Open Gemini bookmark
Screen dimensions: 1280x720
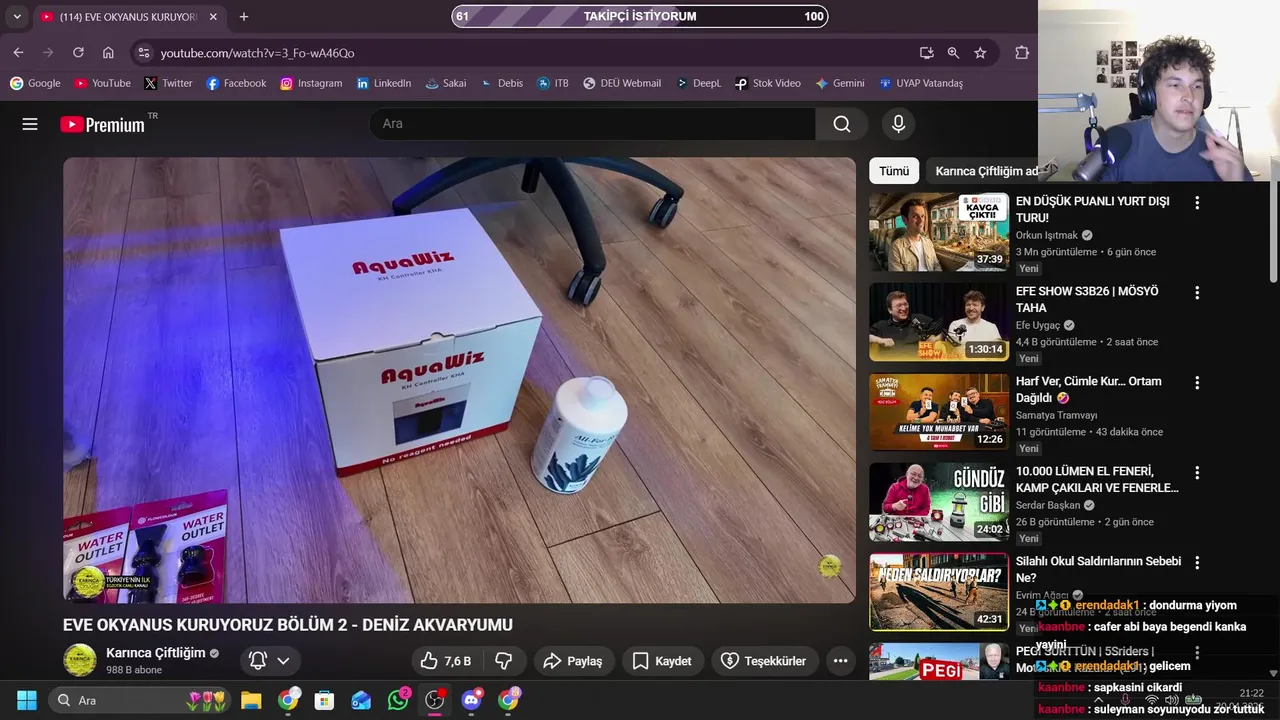[840, 83]
